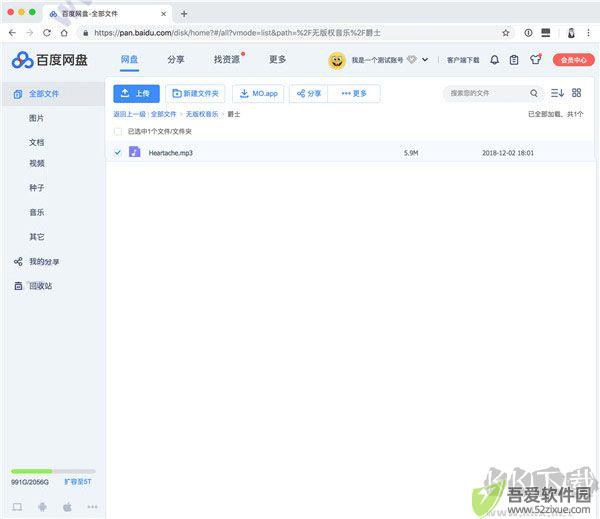The height and width of the screenshot is (519, 600).
Task: Click the 无版权音乐 breadcrumb link
Action: pyautogui.click(x=202, y=114)
